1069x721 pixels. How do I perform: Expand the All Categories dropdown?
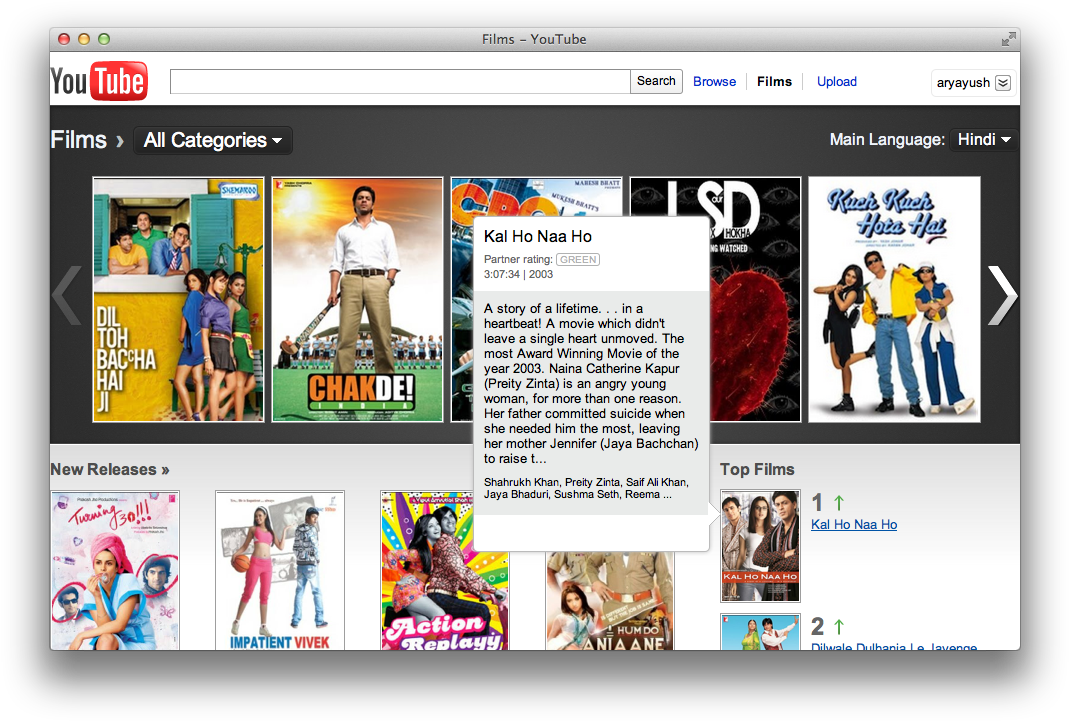click(213, 140)
